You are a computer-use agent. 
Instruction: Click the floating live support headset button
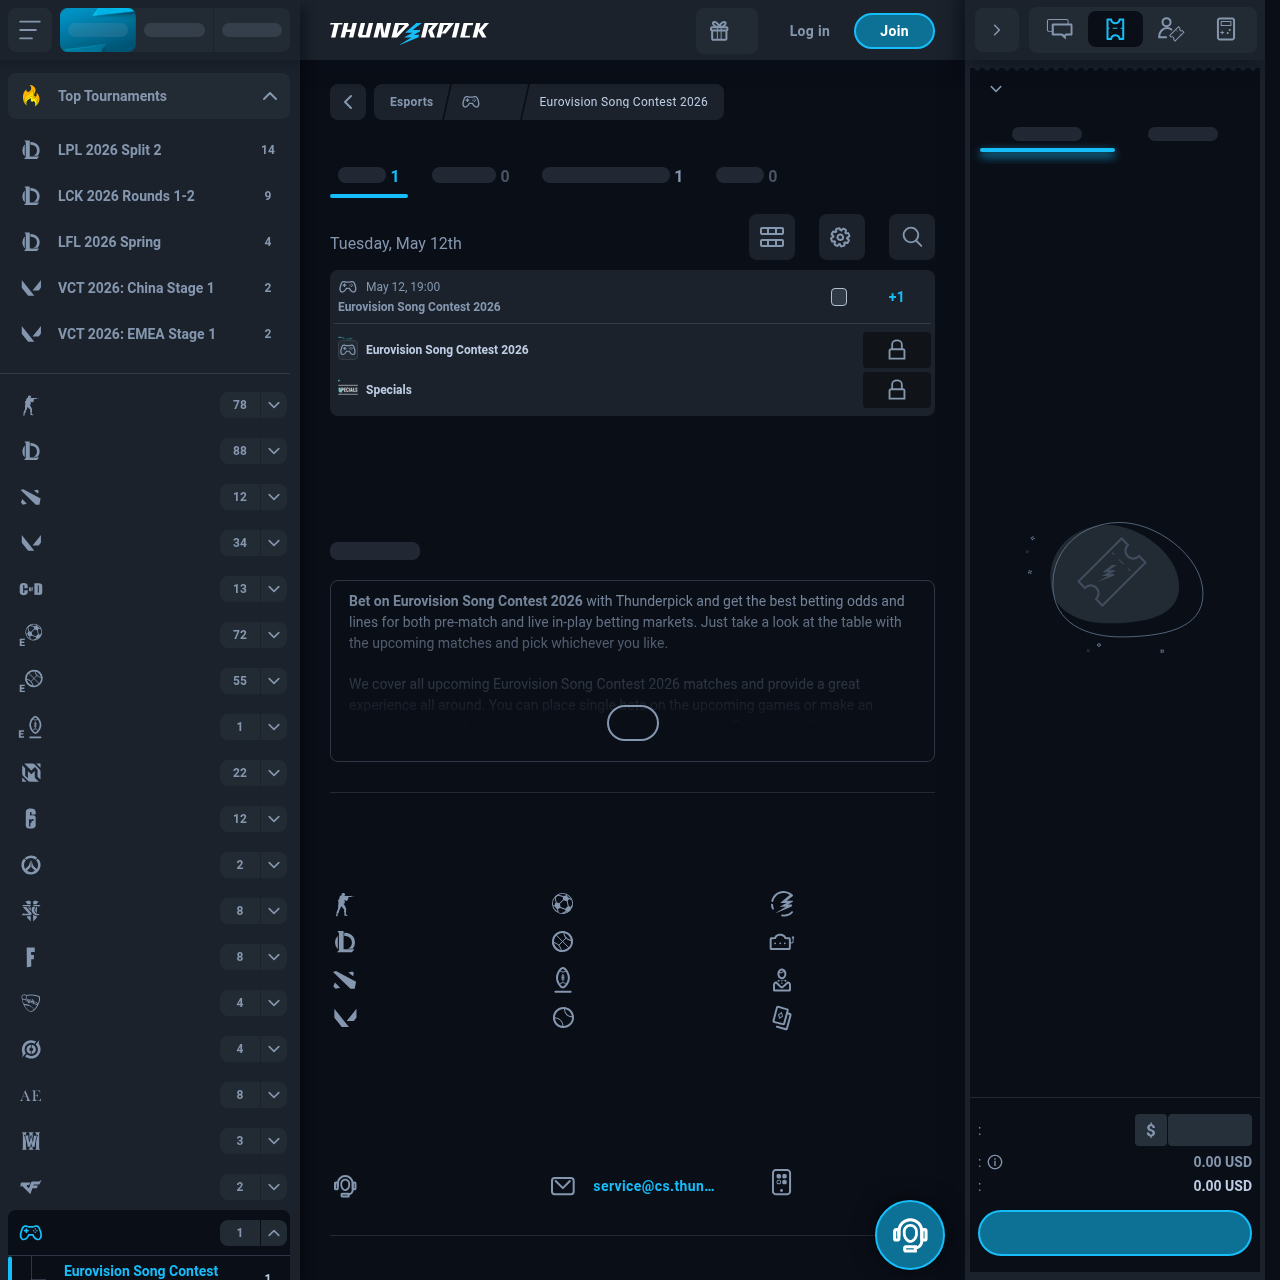(x=910, y=1235)
